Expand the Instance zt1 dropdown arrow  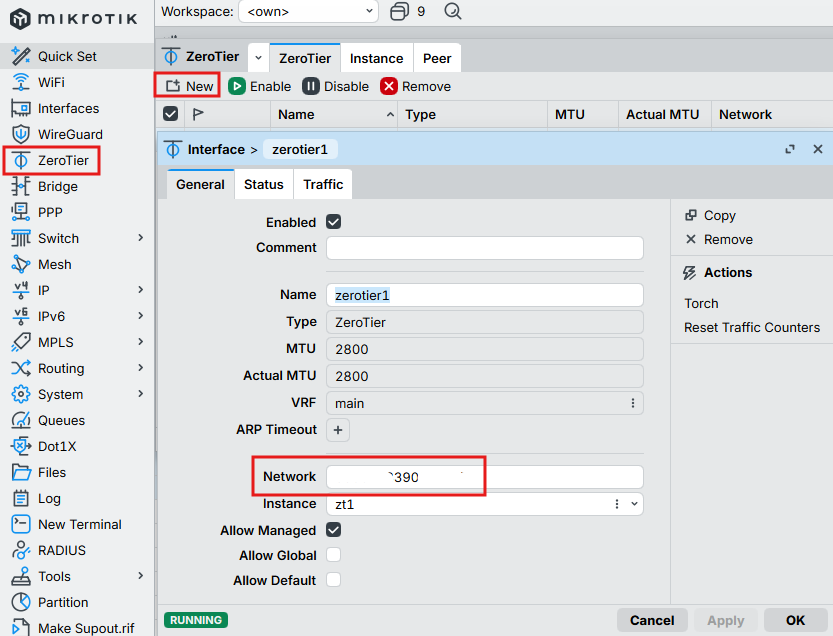(634, 504)
